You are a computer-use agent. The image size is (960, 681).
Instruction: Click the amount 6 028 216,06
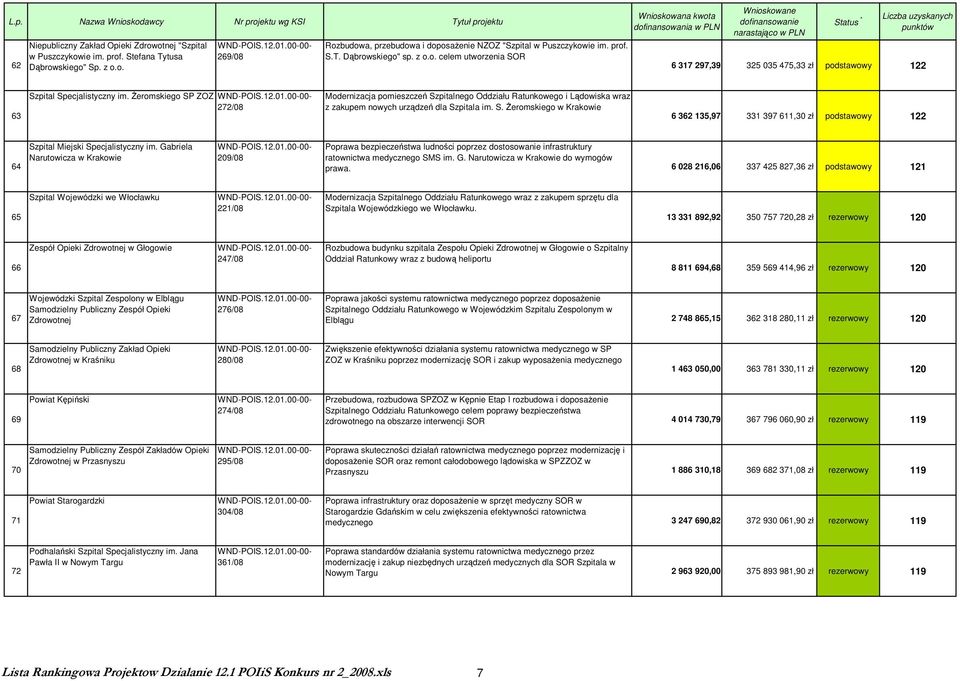click(696, 167)
